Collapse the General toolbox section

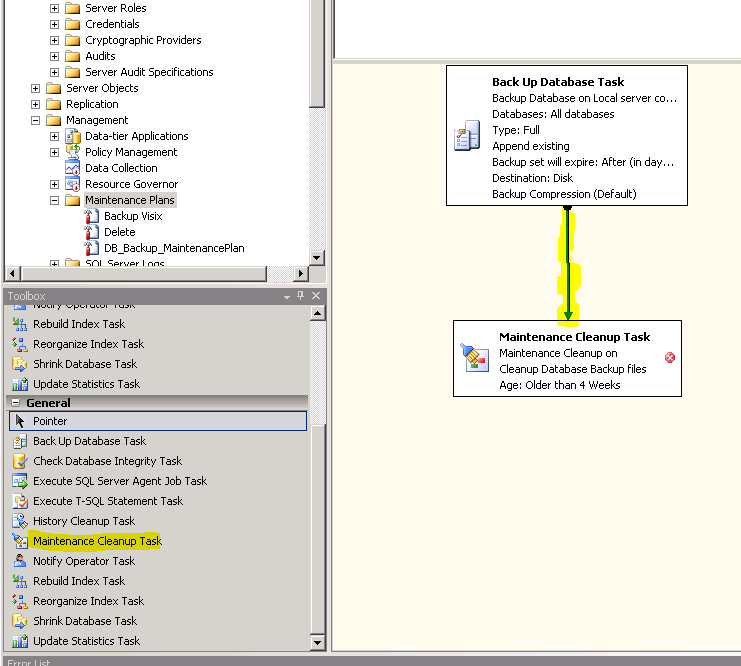point(16,403)
